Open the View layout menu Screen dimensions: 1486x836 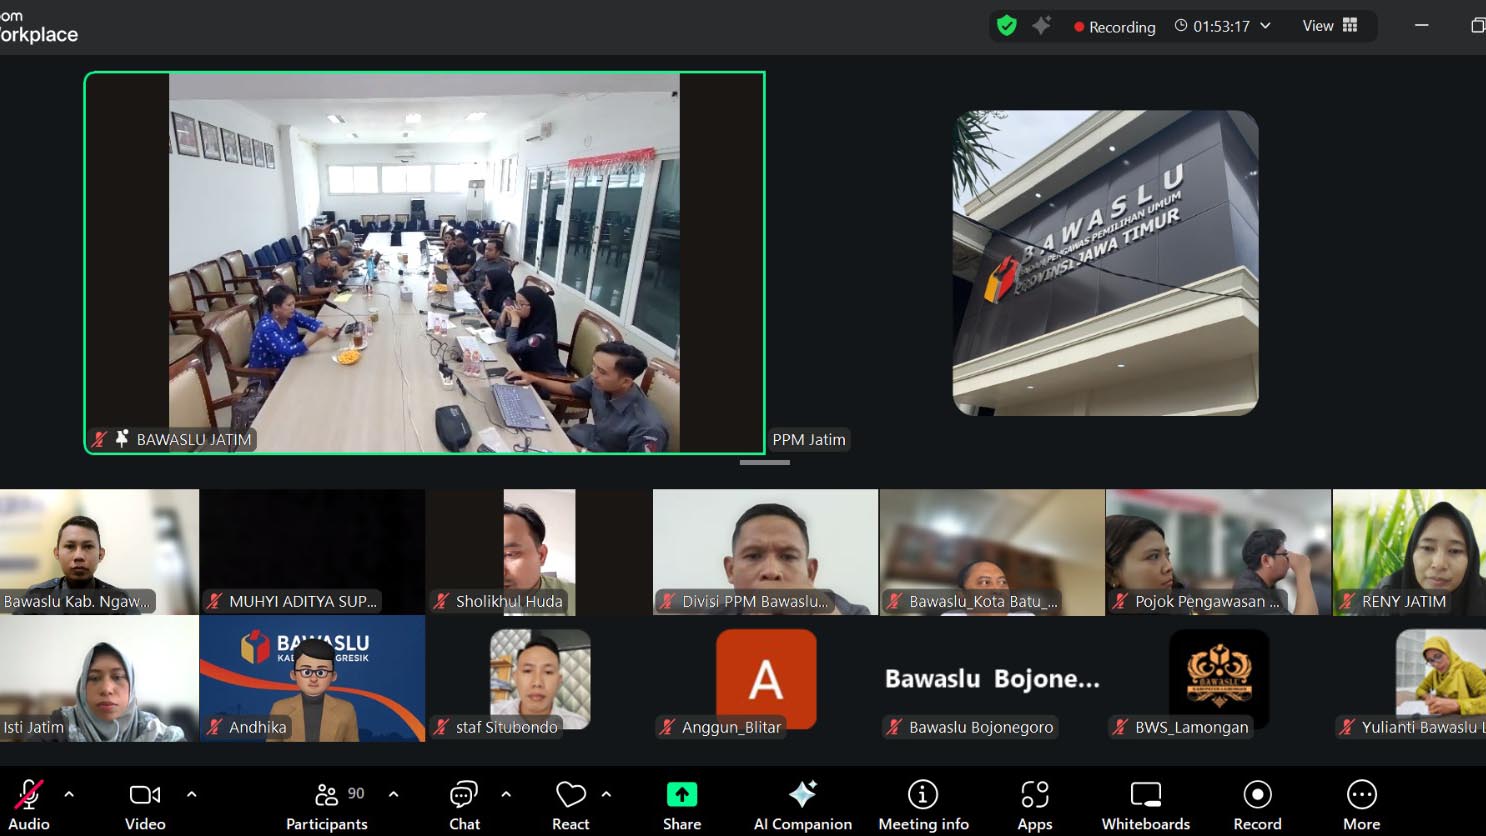coord(1329,26)
